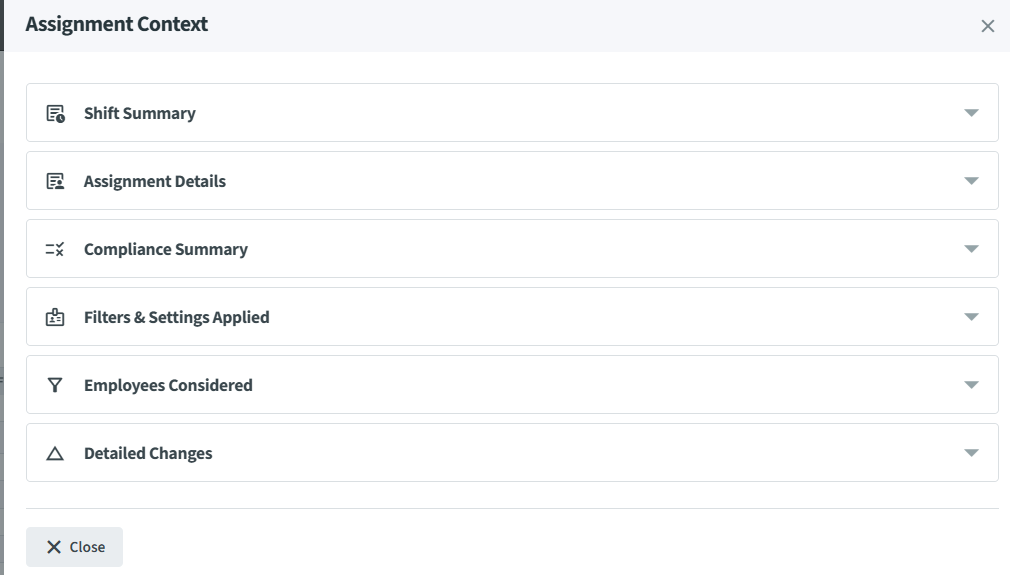Show the Compliance Summary section
Image resolution: width=1010 pixels, height=575 pixels.
[x=165, y=249]
